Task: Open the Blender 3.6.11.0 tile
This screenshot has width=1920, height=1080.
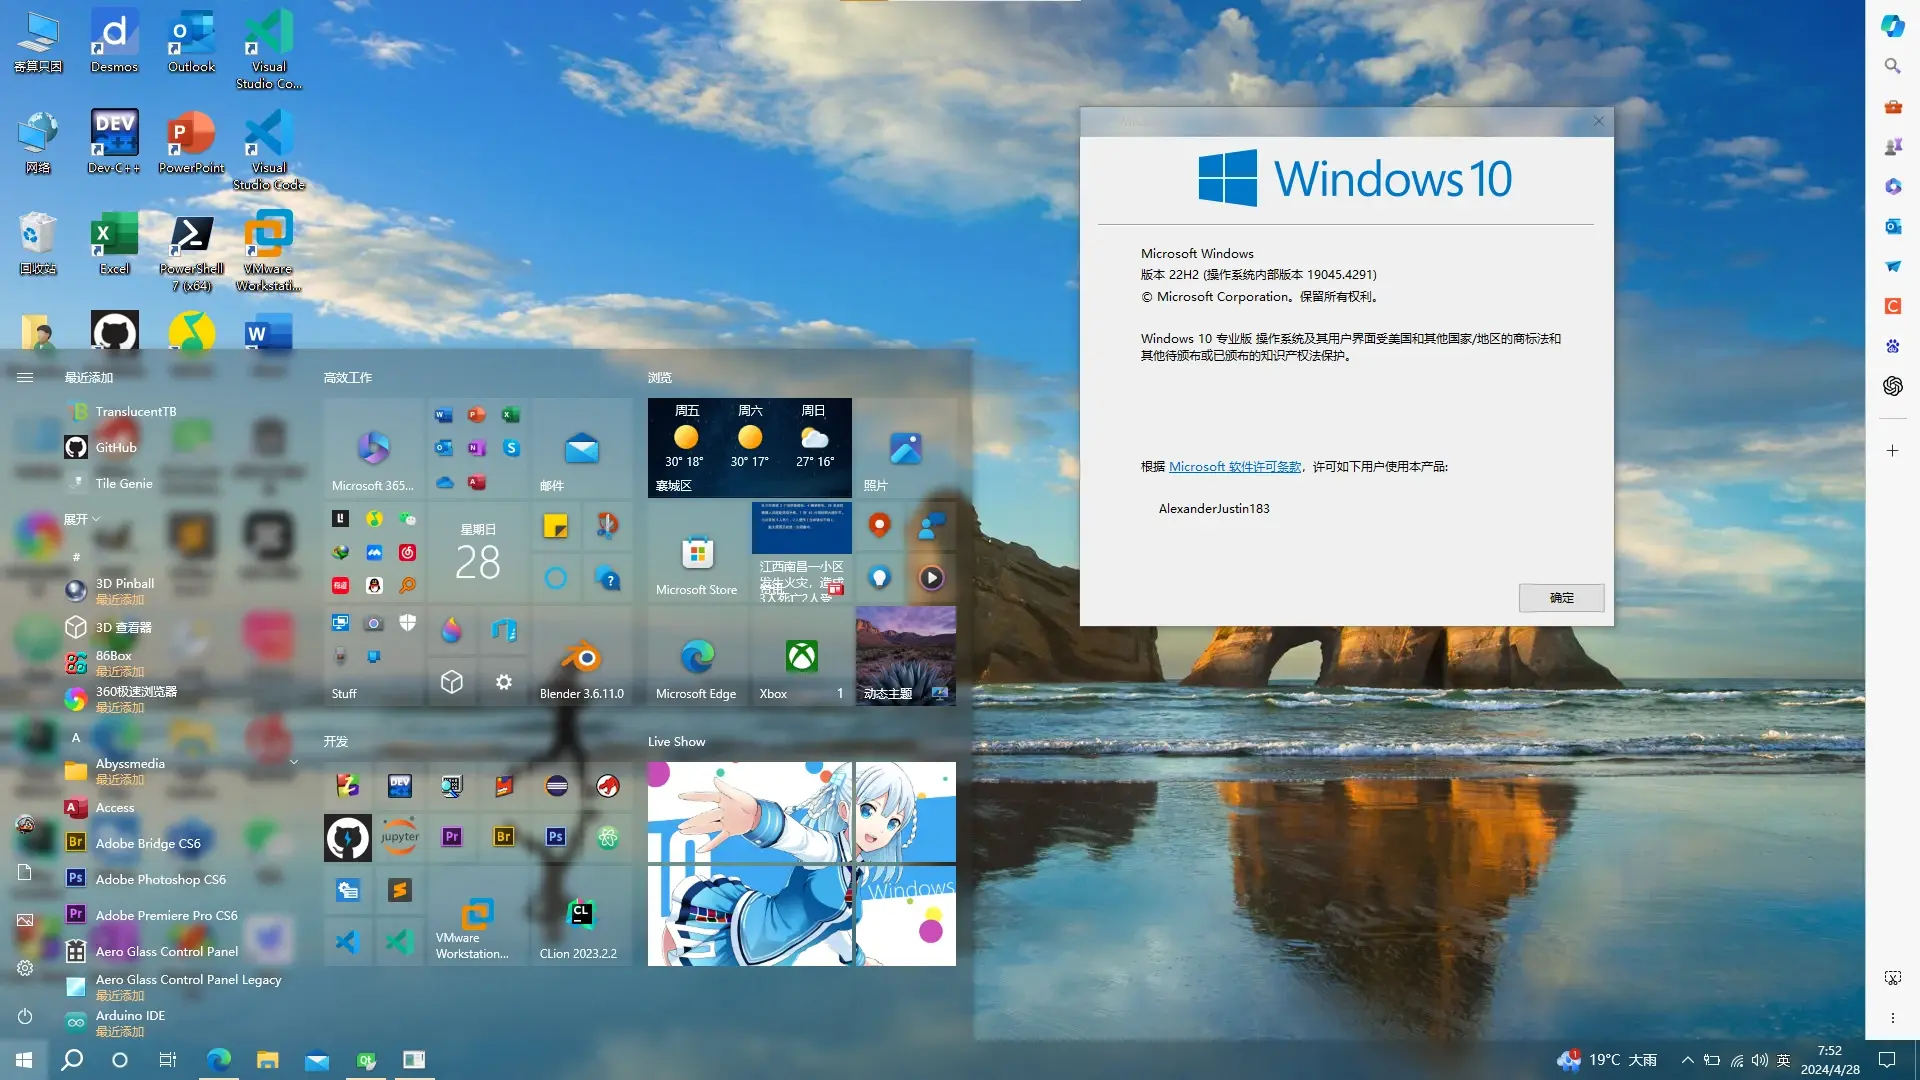Action: (x=581, y=658)
